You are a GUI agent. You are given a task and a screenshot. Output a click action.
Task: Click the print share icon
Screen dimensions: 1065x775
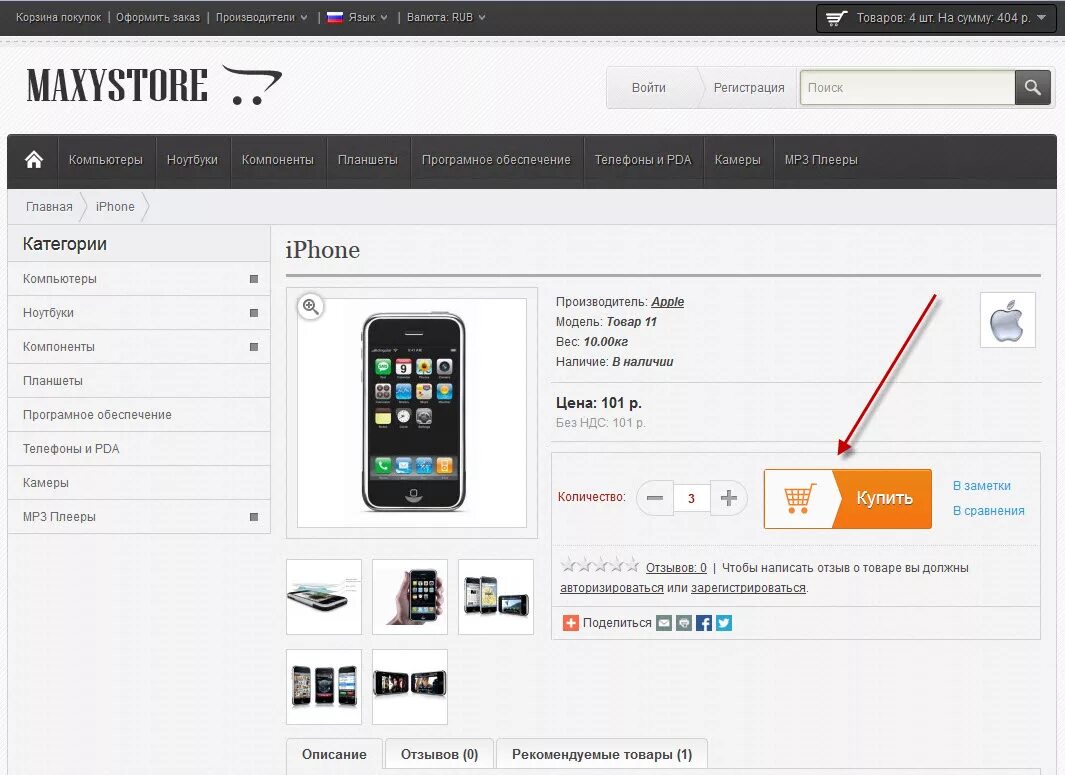[684, 623]
